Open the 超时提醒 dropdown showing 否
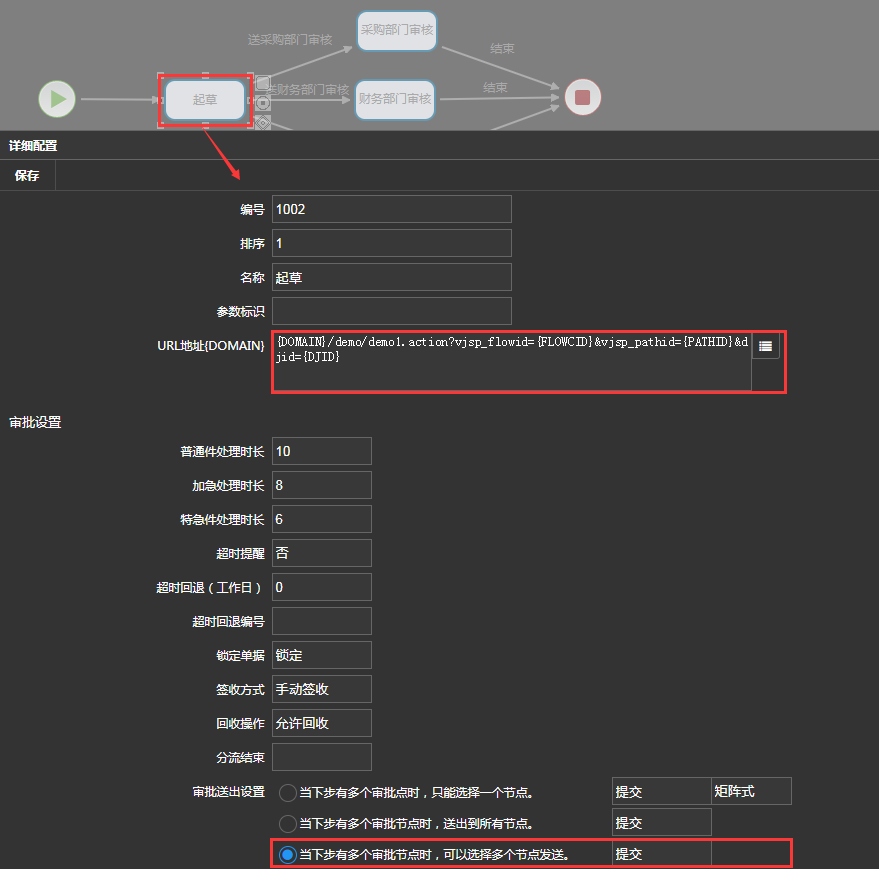The image size is (879, 869). coord(321,553)
